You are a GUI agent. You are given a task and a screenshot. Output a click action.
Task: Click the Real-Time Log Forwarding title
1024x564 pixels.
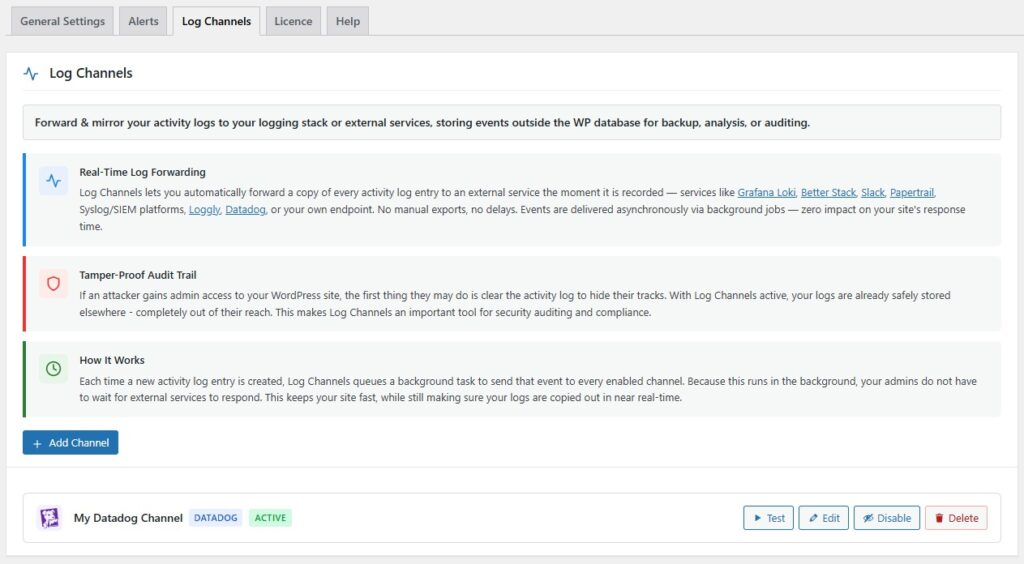[x=142, y=172]
